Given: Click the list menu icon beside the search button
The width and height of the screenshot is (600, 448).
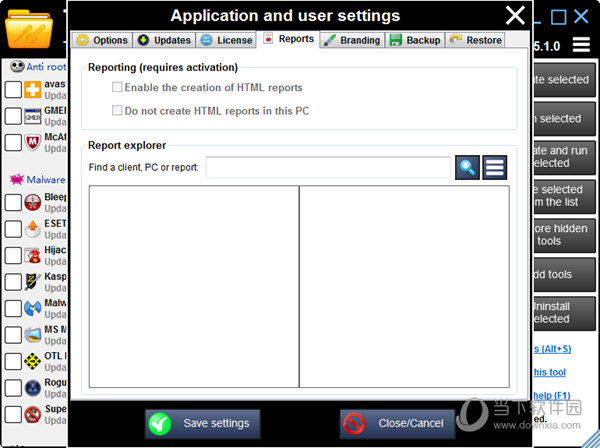Looking at the screenshot, I should pyautogui.click(x=494, y=167).
